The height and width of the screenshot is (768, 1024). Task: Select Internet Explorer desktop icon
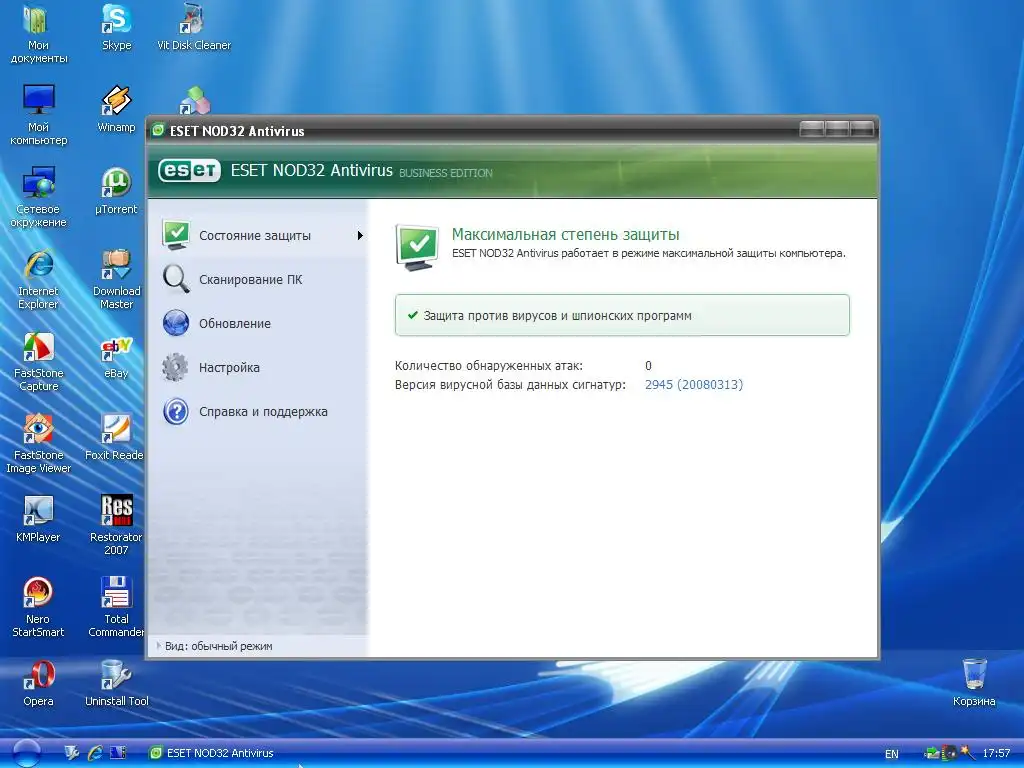point(39,280)
